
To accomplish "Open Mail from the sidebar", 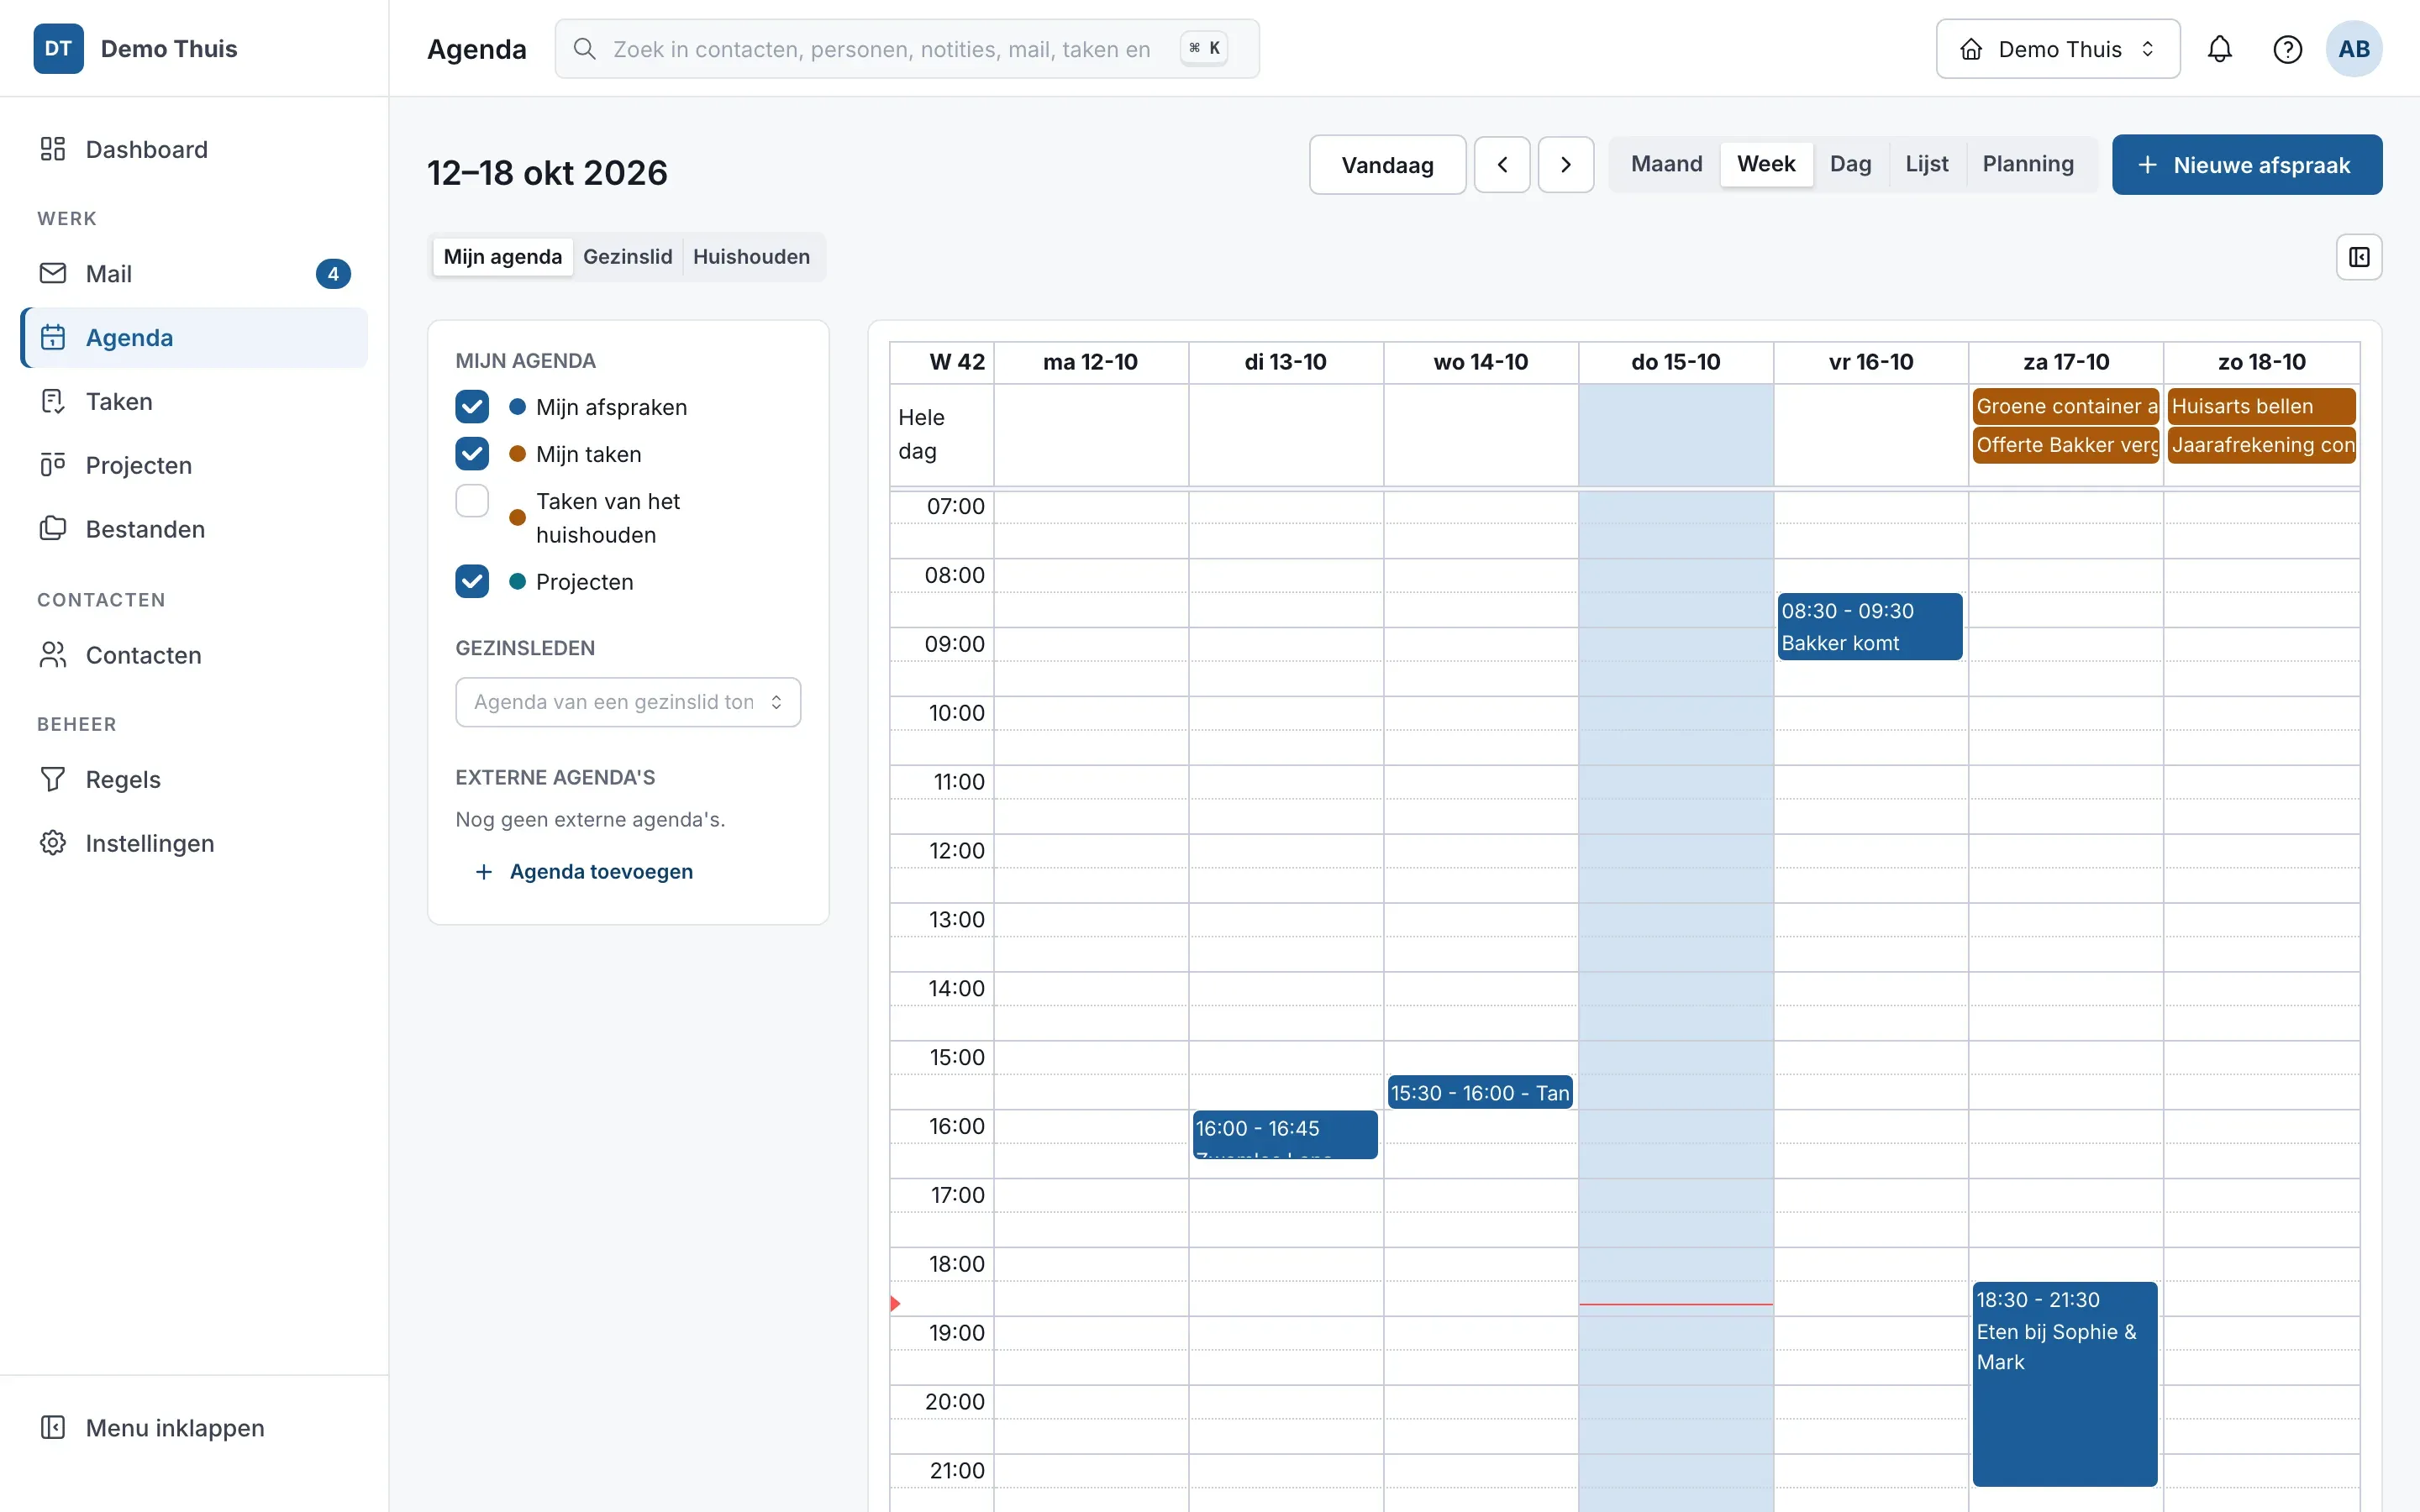I will click(x=194, y=273).
